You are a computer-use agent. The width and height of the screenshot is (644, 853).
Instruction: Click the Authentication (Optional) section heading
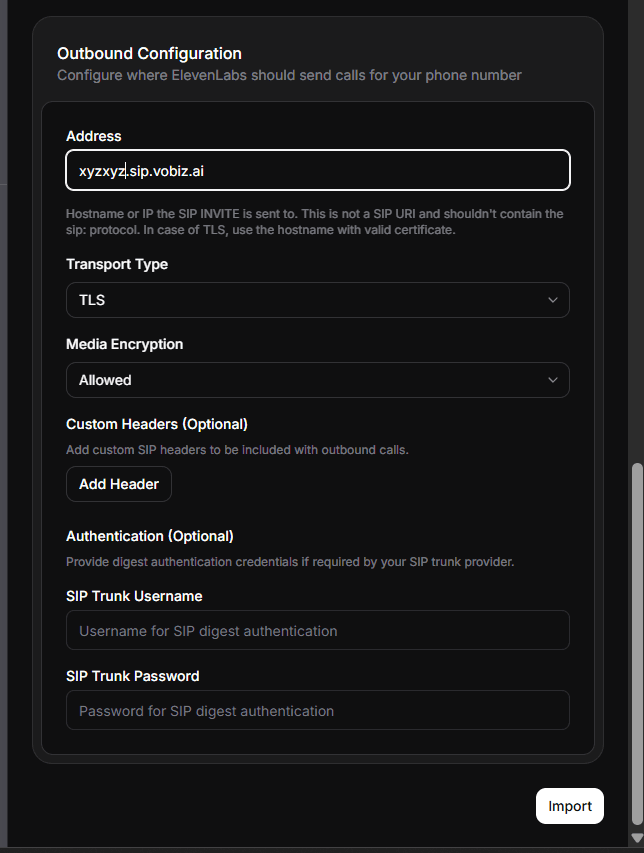coord(149,536)
